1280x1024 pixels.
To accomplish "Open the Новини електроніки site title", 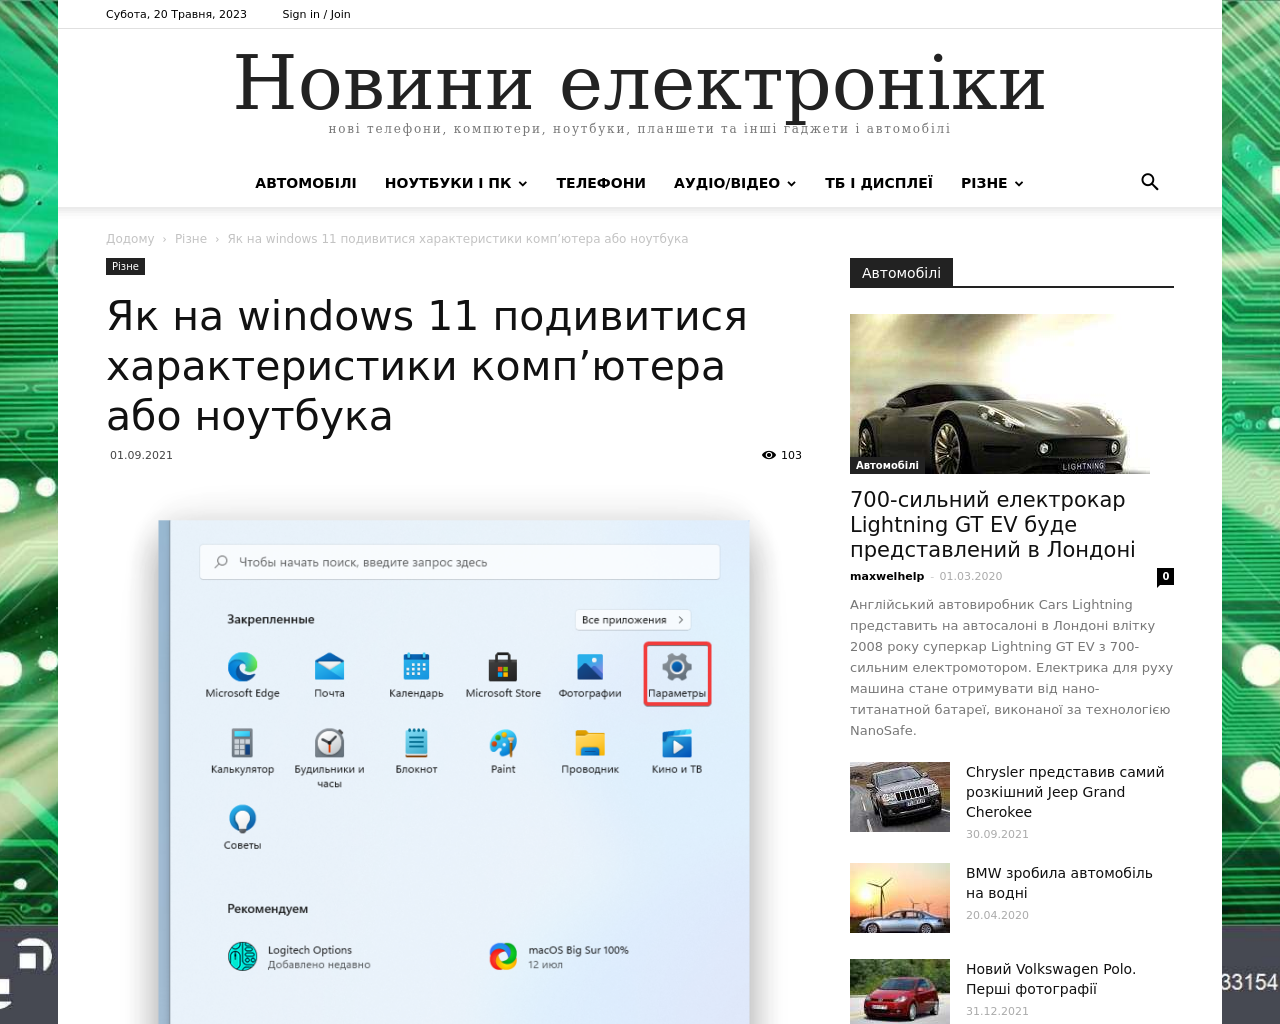I will (x=640, y=83).
